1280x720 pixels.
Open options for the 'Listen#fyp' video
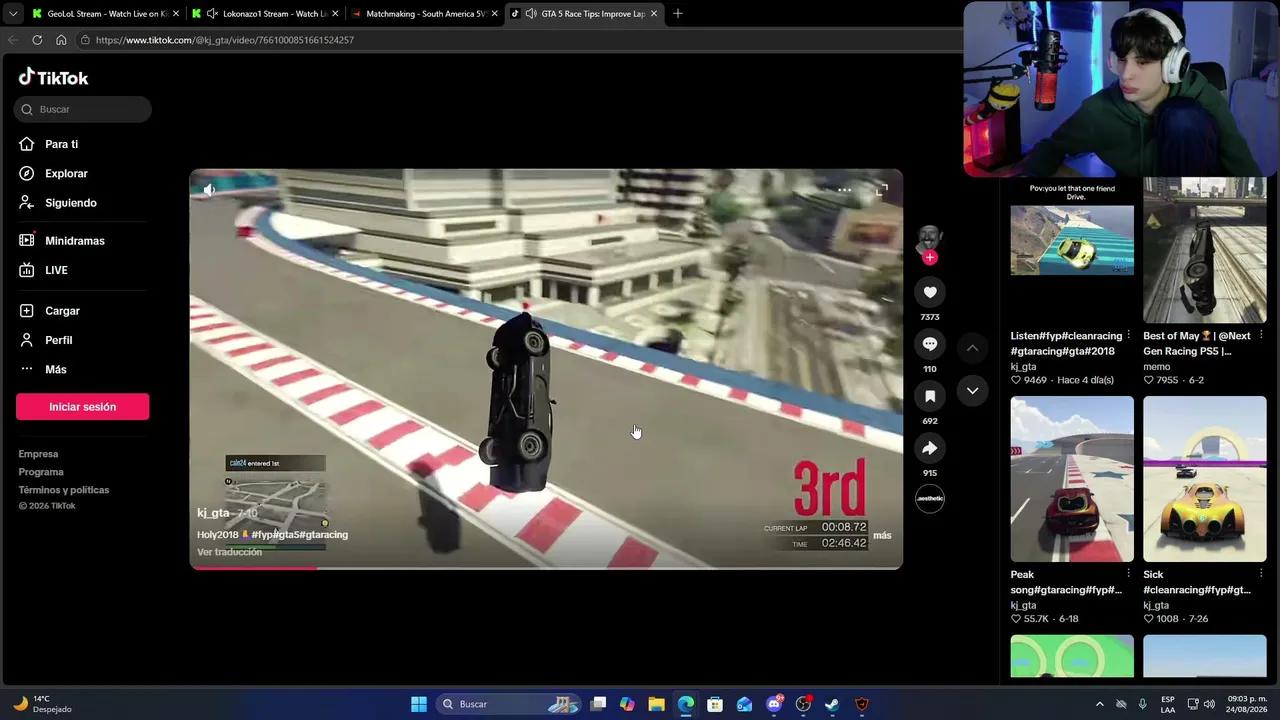1129,336
